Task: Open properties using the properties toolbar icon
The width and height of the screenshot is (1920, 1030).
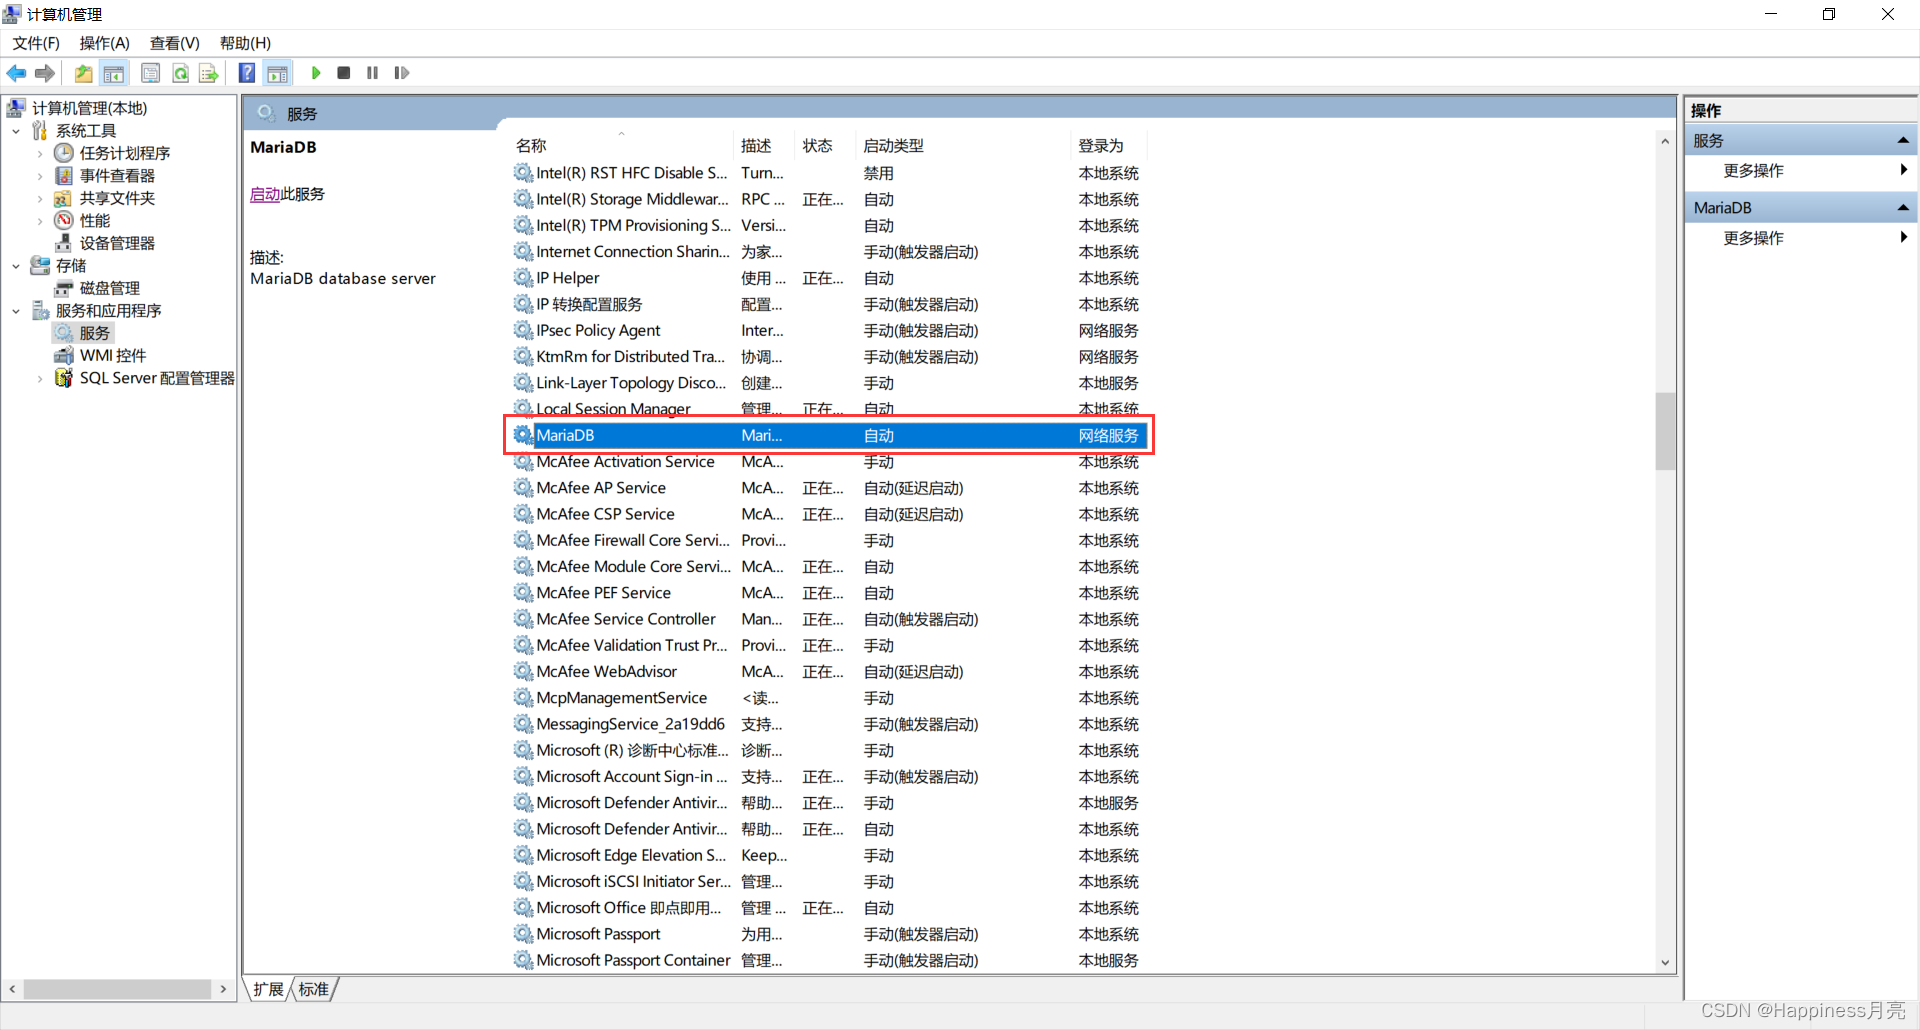Action: 150,72
